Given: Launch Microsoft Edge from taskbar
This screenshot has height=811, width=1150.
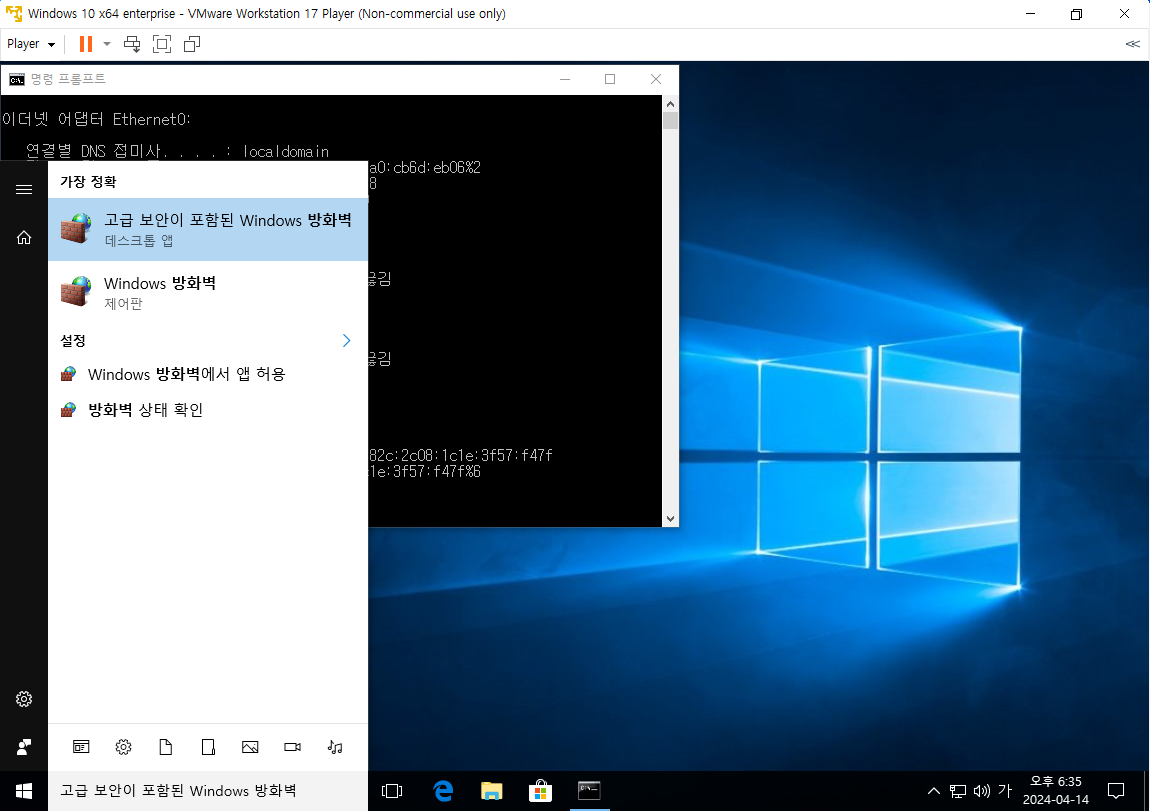Looking at the screenshot, I should tap(443, 790).
